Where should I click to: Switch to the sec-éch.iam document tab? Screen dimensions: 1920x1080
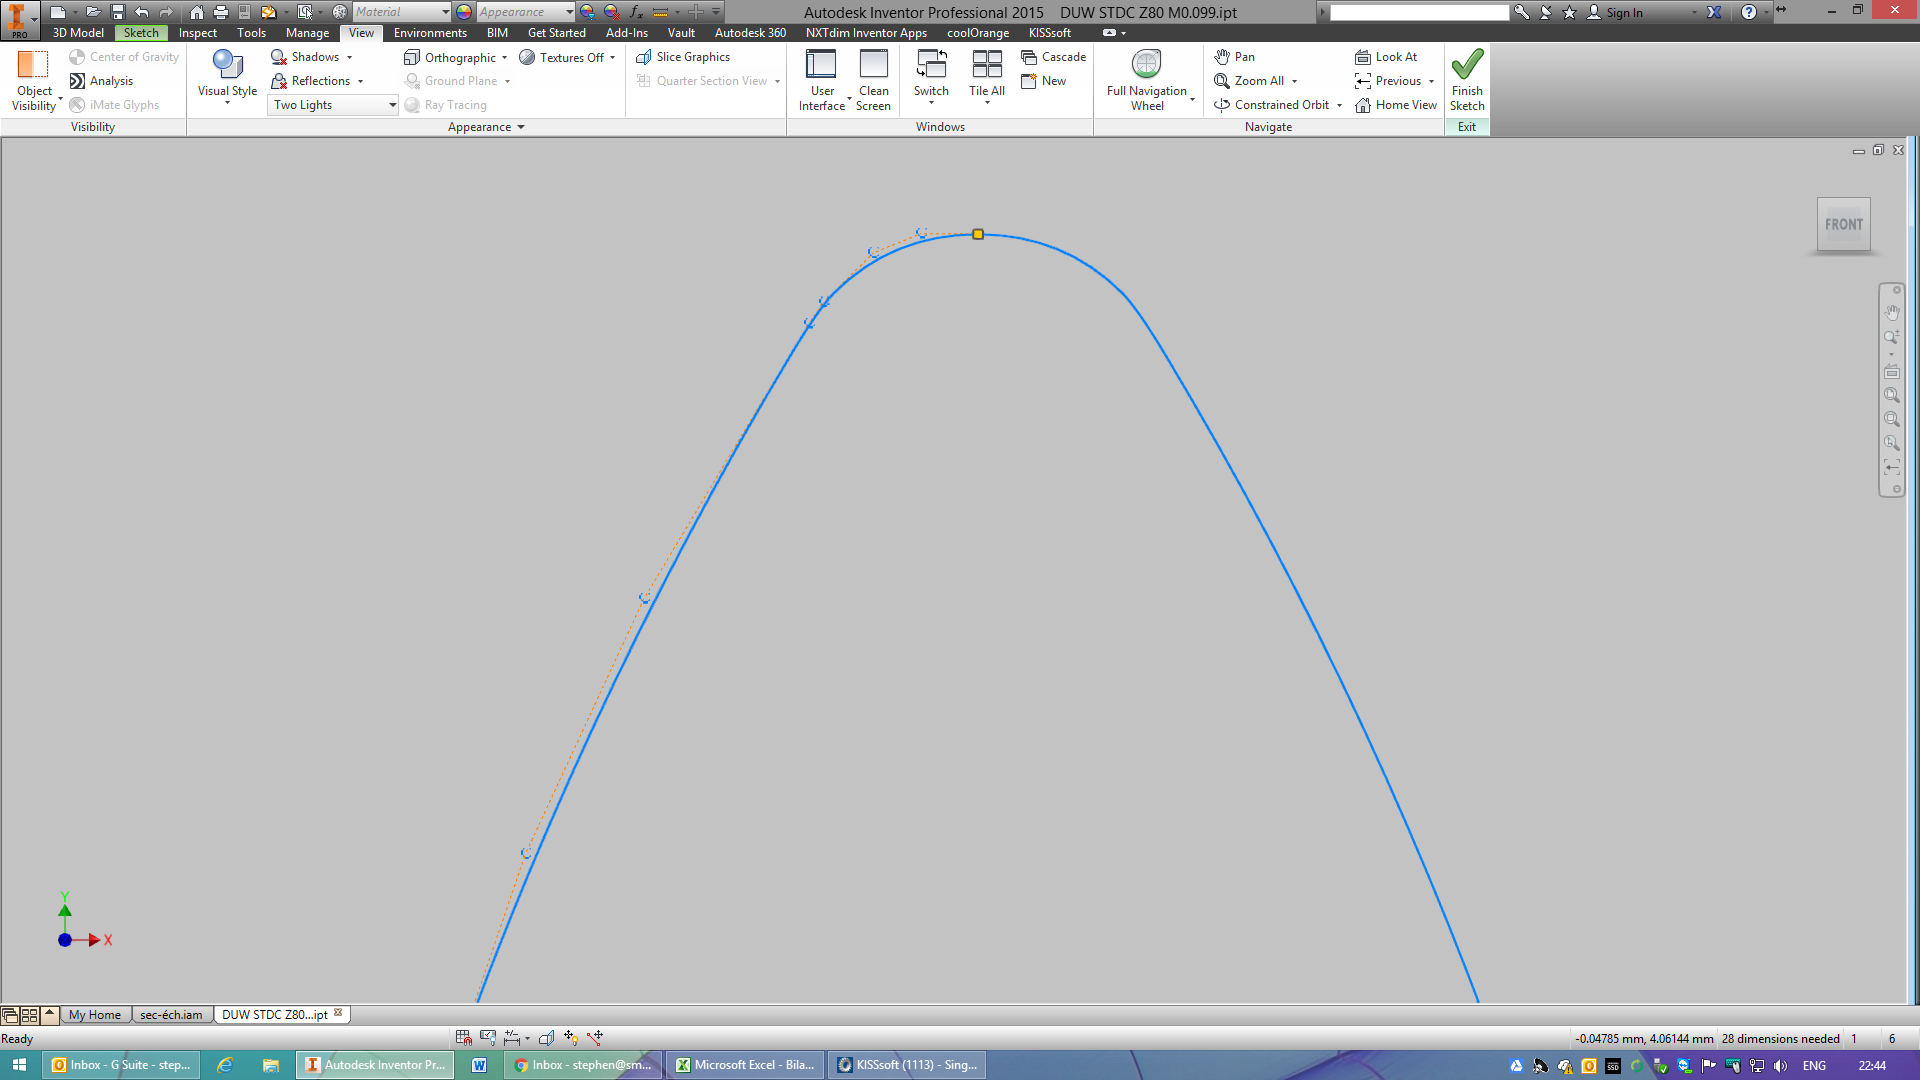(x=171, y=1014)
